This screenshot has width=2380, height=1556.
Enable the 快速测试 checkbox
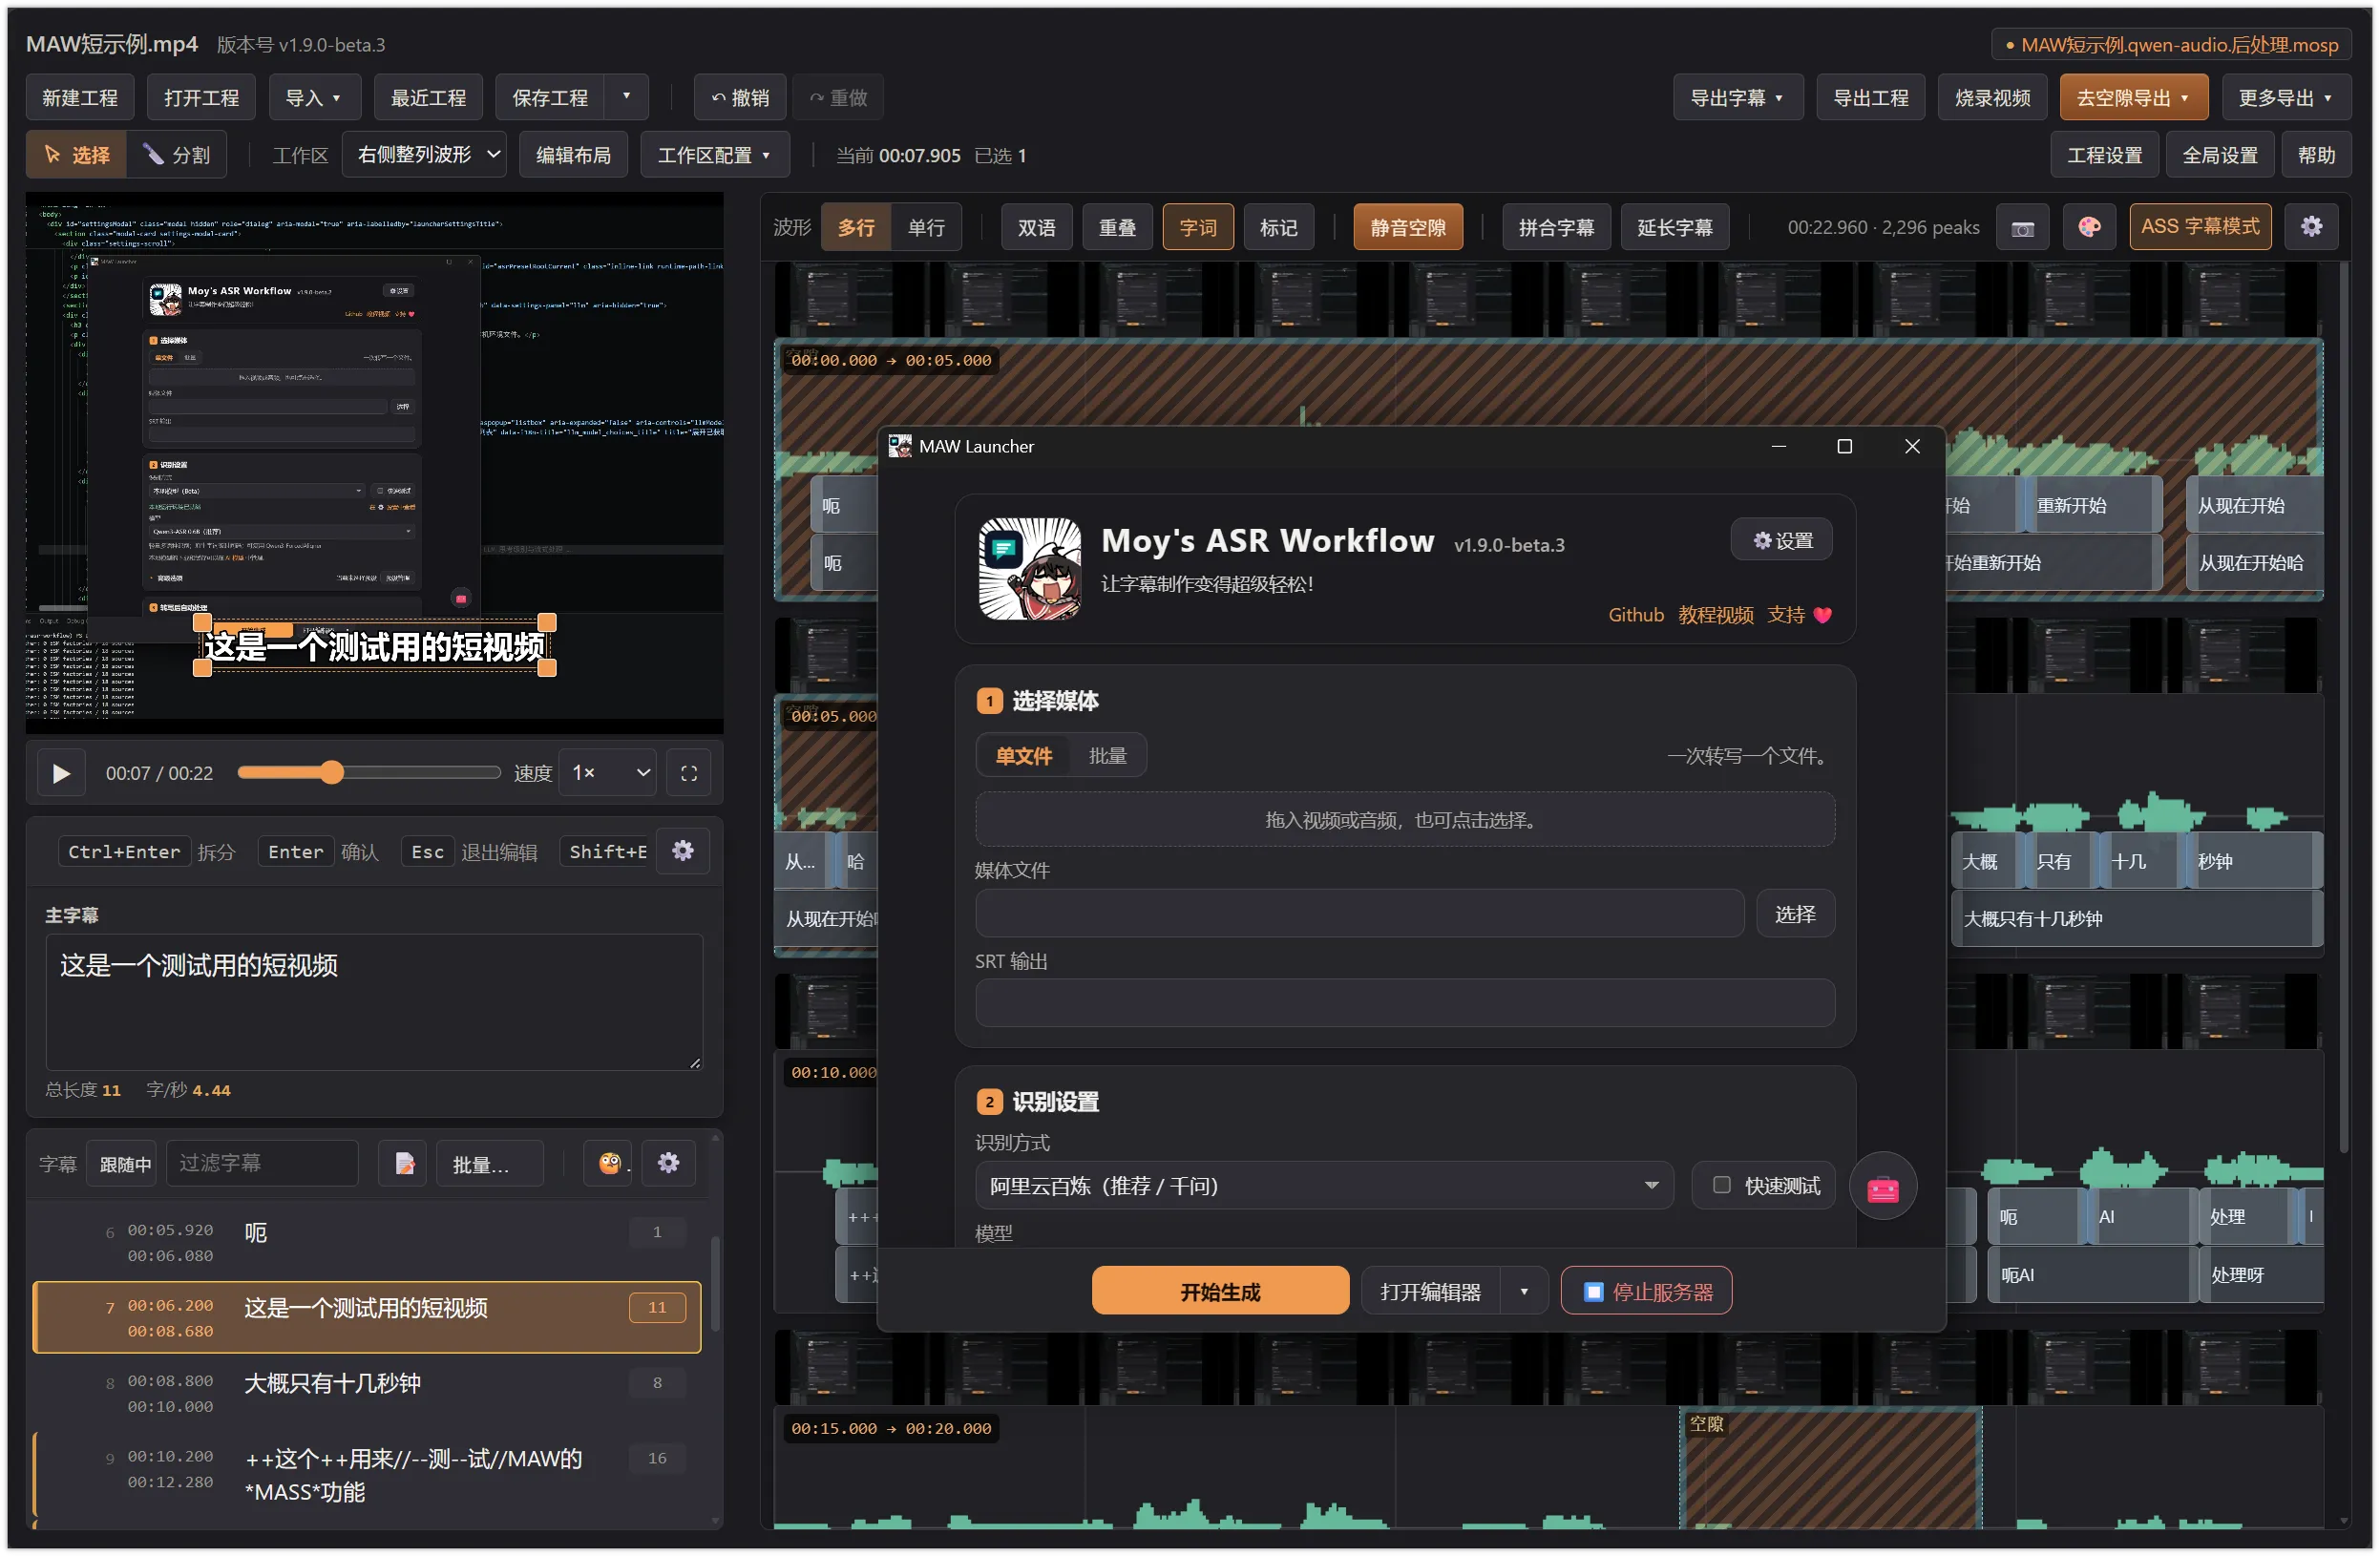point(1722,1186)
